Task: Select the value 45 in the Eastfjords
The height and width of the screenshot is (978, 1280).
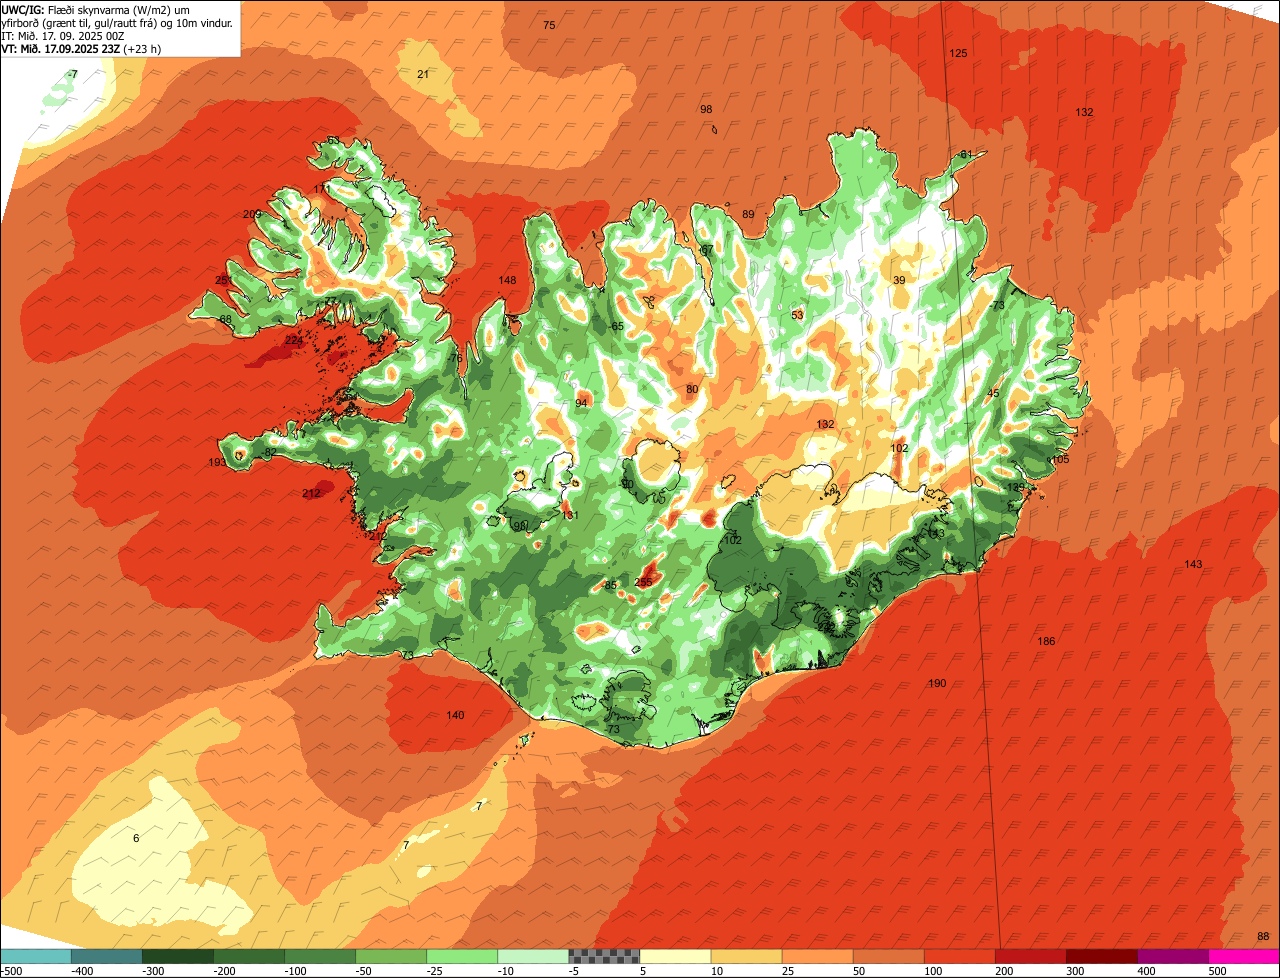Action: coord(993,393)
